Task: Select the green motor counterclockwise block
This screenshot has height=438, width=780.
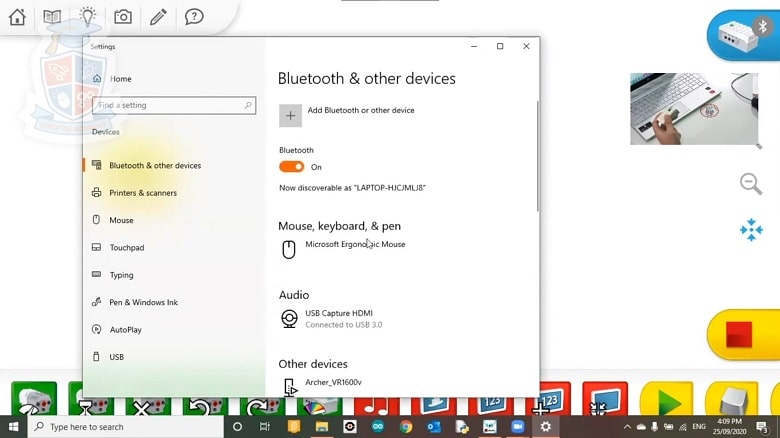Action: click(x=205, y=406)
